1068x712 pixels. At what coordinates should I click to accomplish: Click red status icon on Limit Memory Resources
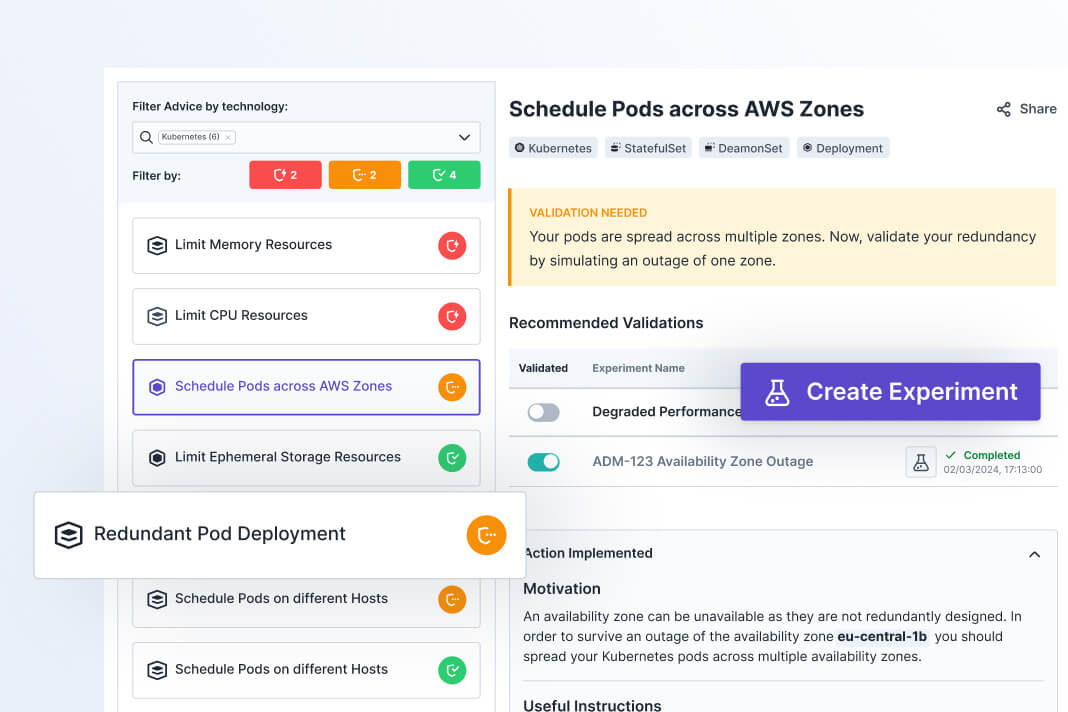pos(452,245)
